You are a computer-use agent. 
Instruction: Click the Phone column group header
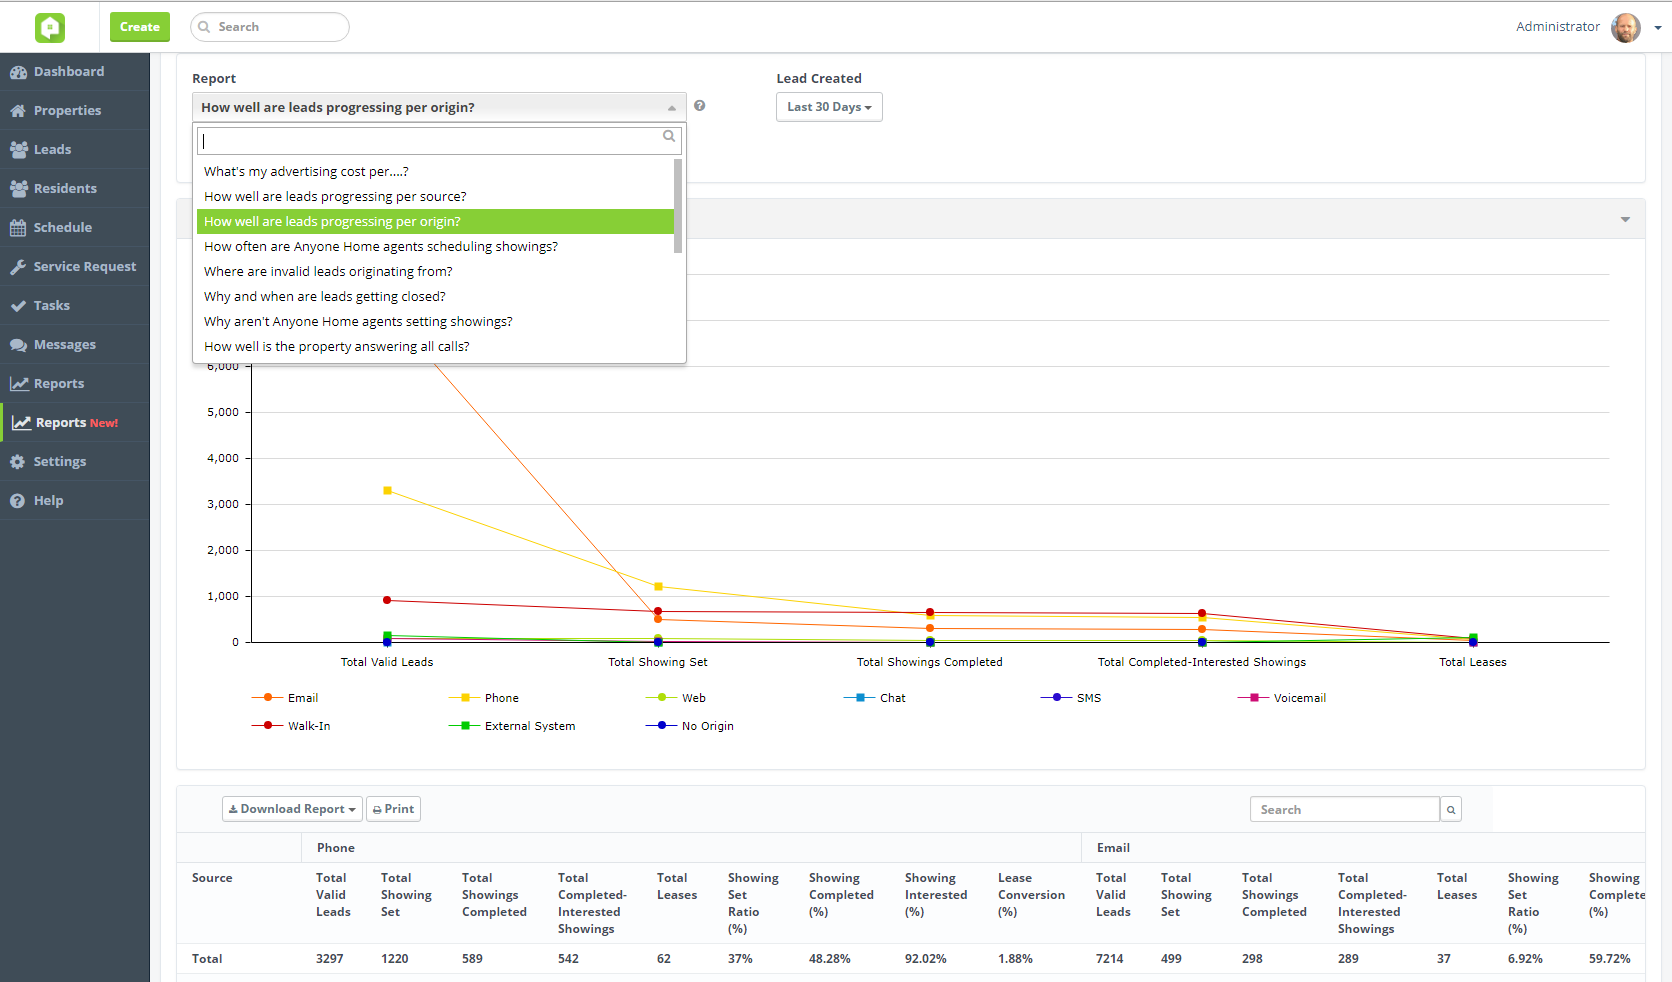pyautogui.click(x=336, y=848)
